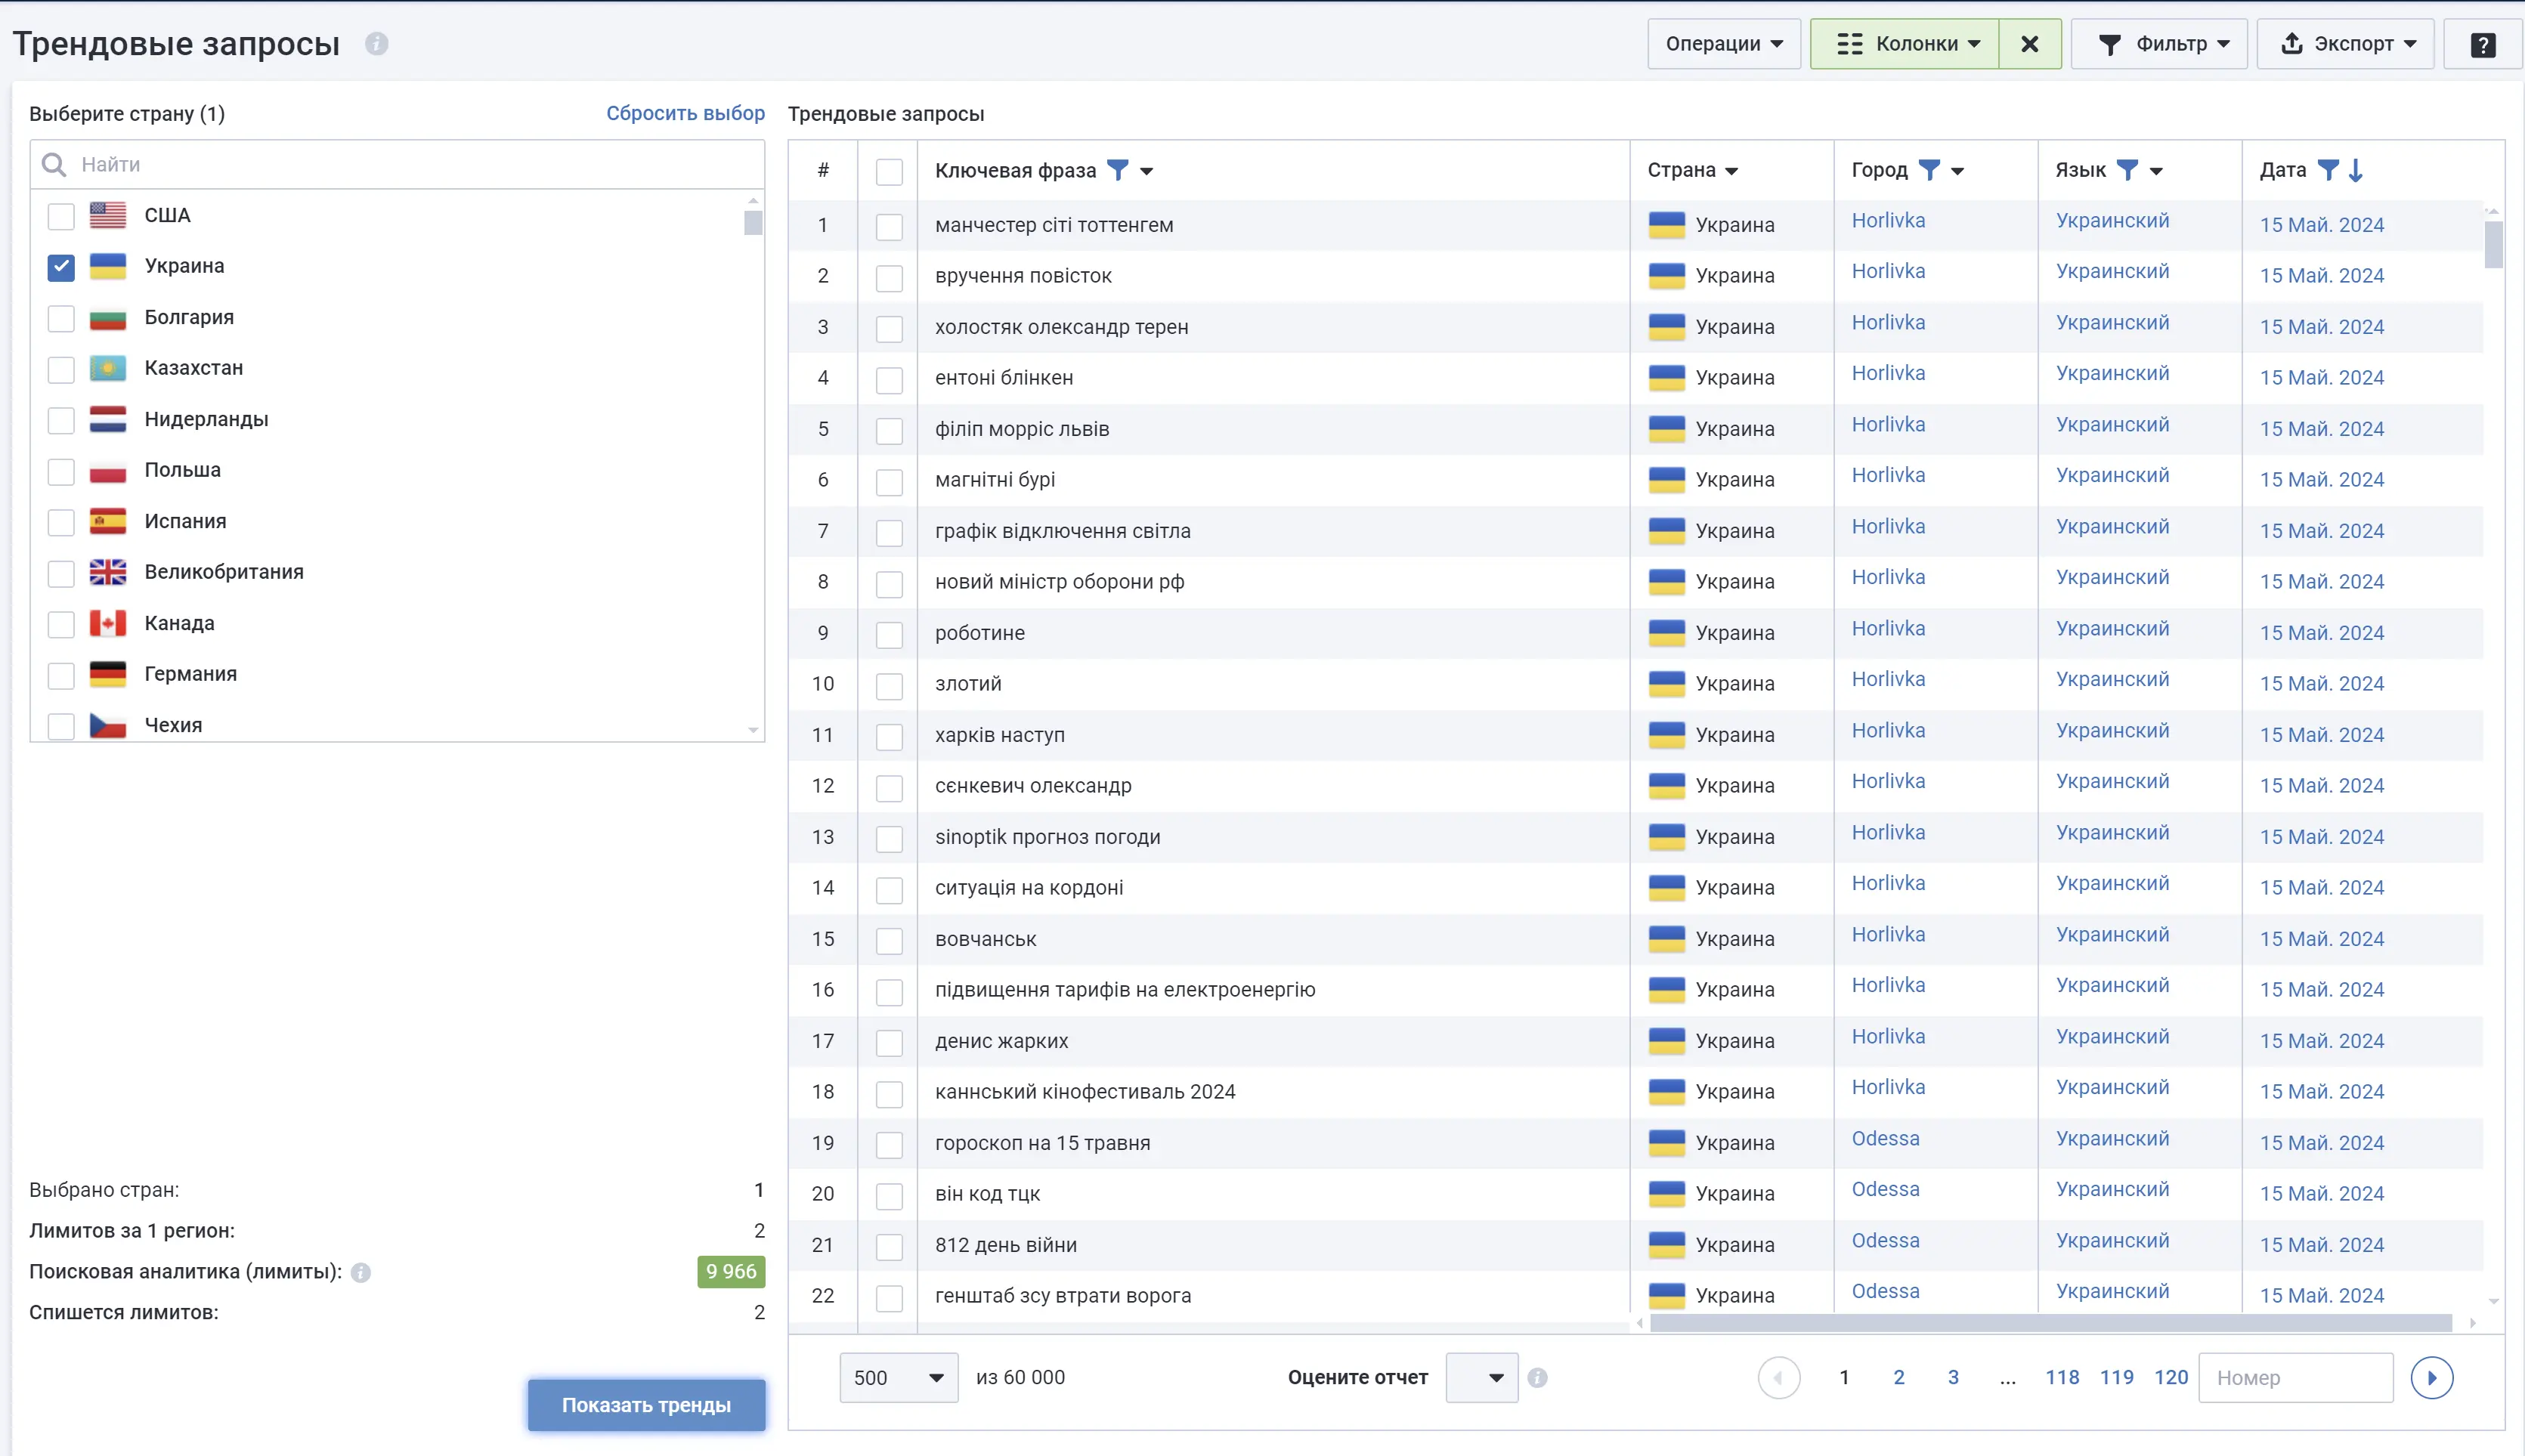Open the Колонки dropdown

(1904, 44)
